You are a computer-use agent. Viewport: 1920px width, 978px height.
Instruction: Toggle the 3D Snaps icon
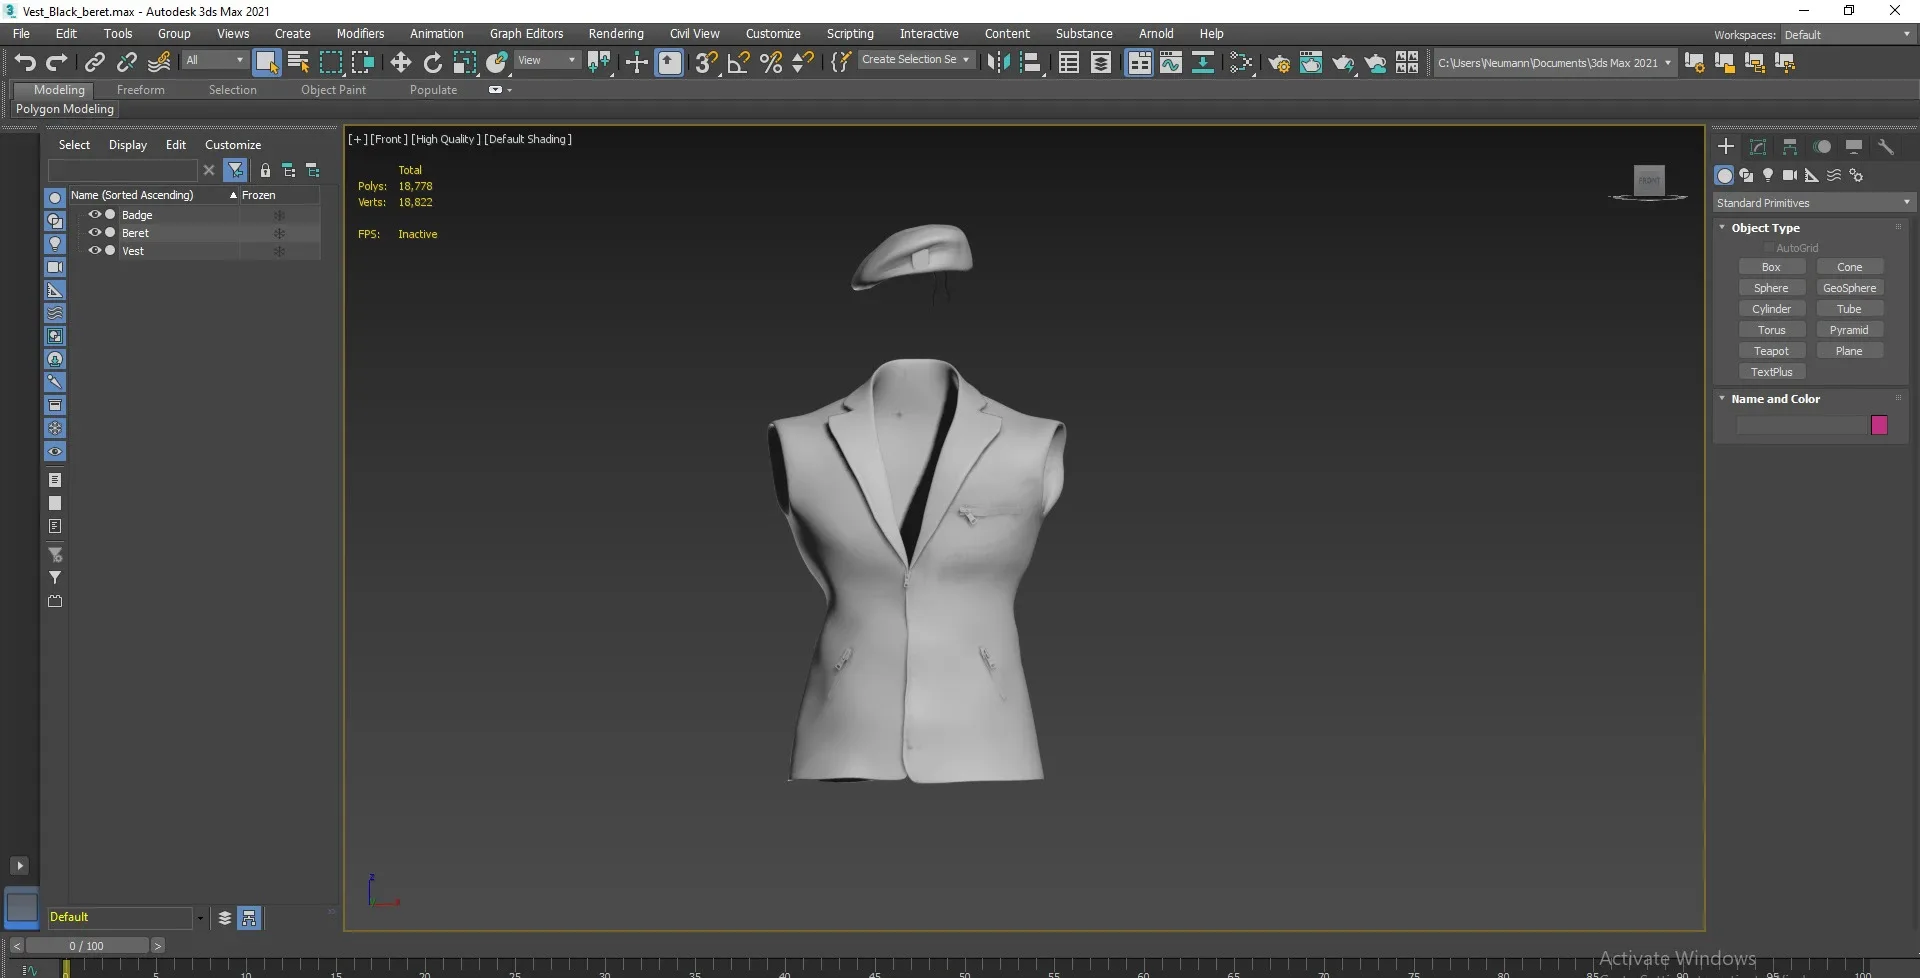pyautogui.click(x=706, y=62)
